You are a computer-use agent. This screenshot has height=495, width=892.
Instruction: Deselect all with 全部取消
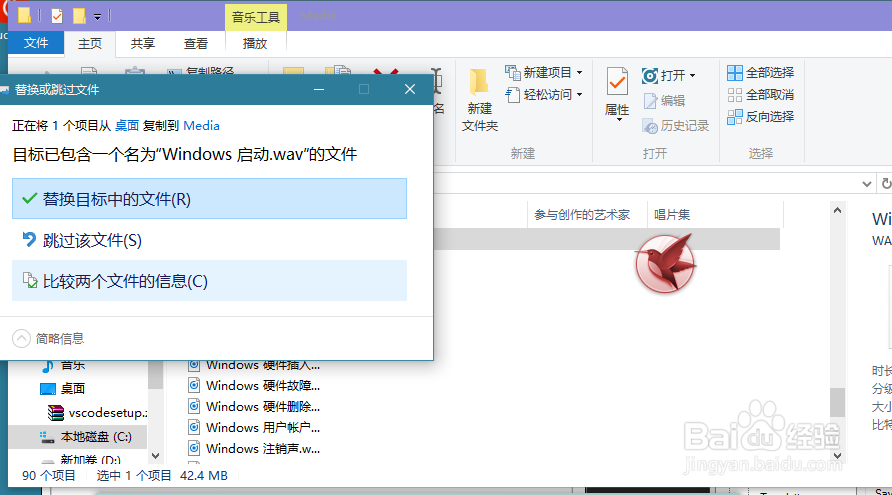[x=761, y=94]
